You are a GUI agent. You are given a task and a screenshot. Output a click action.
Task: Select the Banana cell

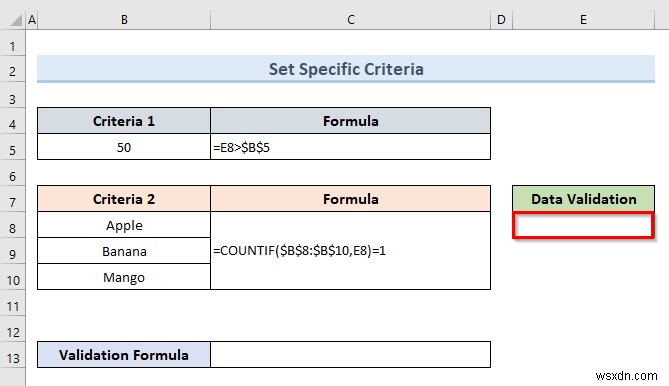point(124,251)
